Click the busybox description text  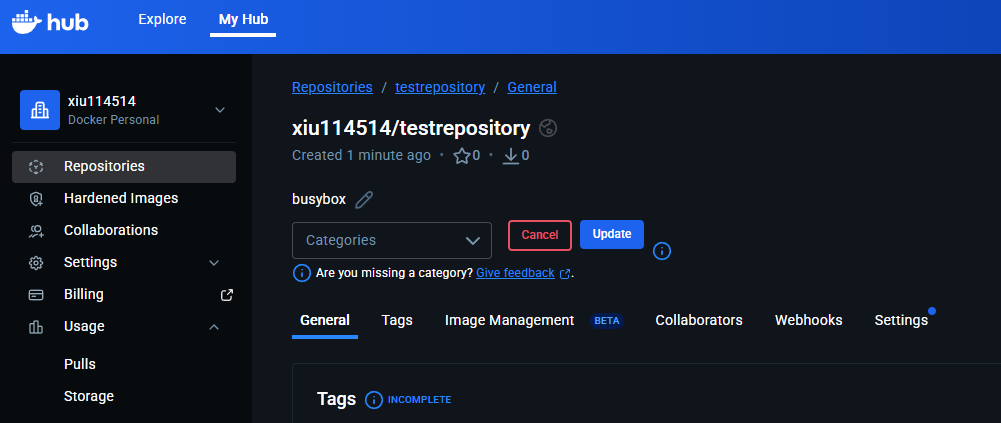coord(319,200)
